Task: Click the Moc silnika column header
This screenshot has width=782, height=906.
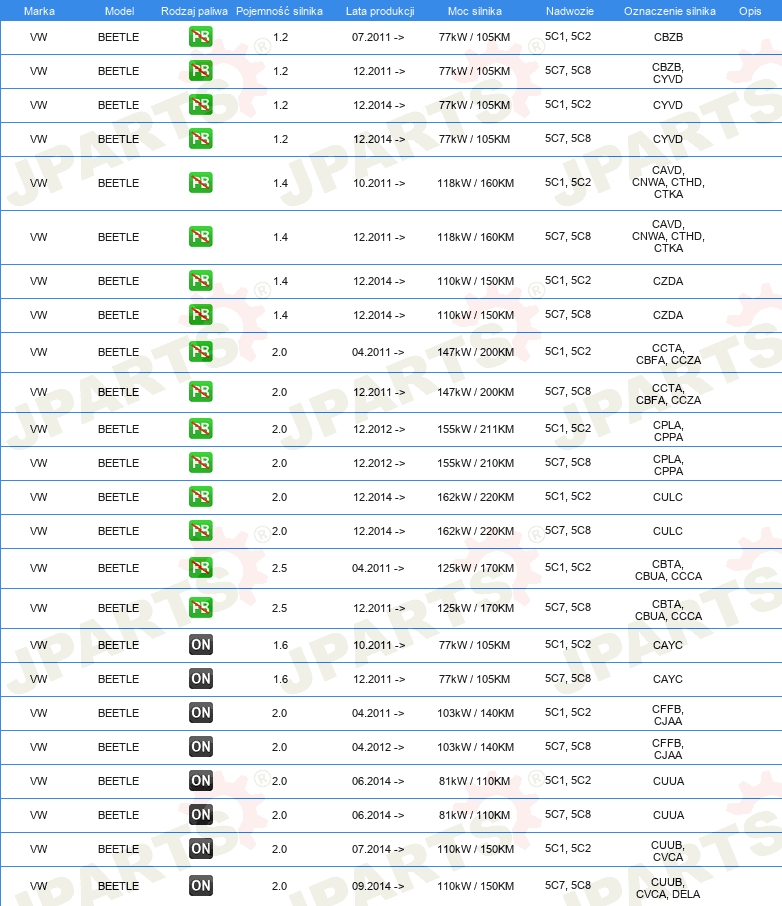Action: pyautogui.click(x=475, y=11)
